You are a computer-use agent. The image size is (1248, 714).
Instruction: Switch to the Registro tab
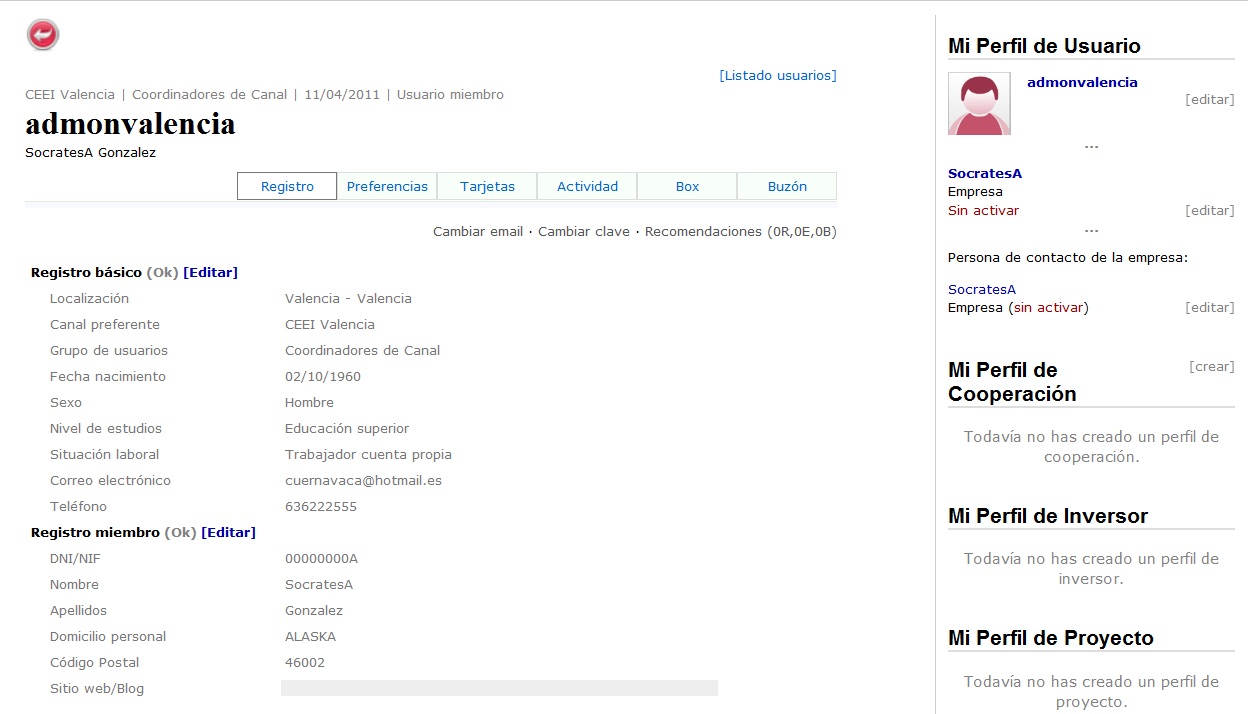point(287,186)
